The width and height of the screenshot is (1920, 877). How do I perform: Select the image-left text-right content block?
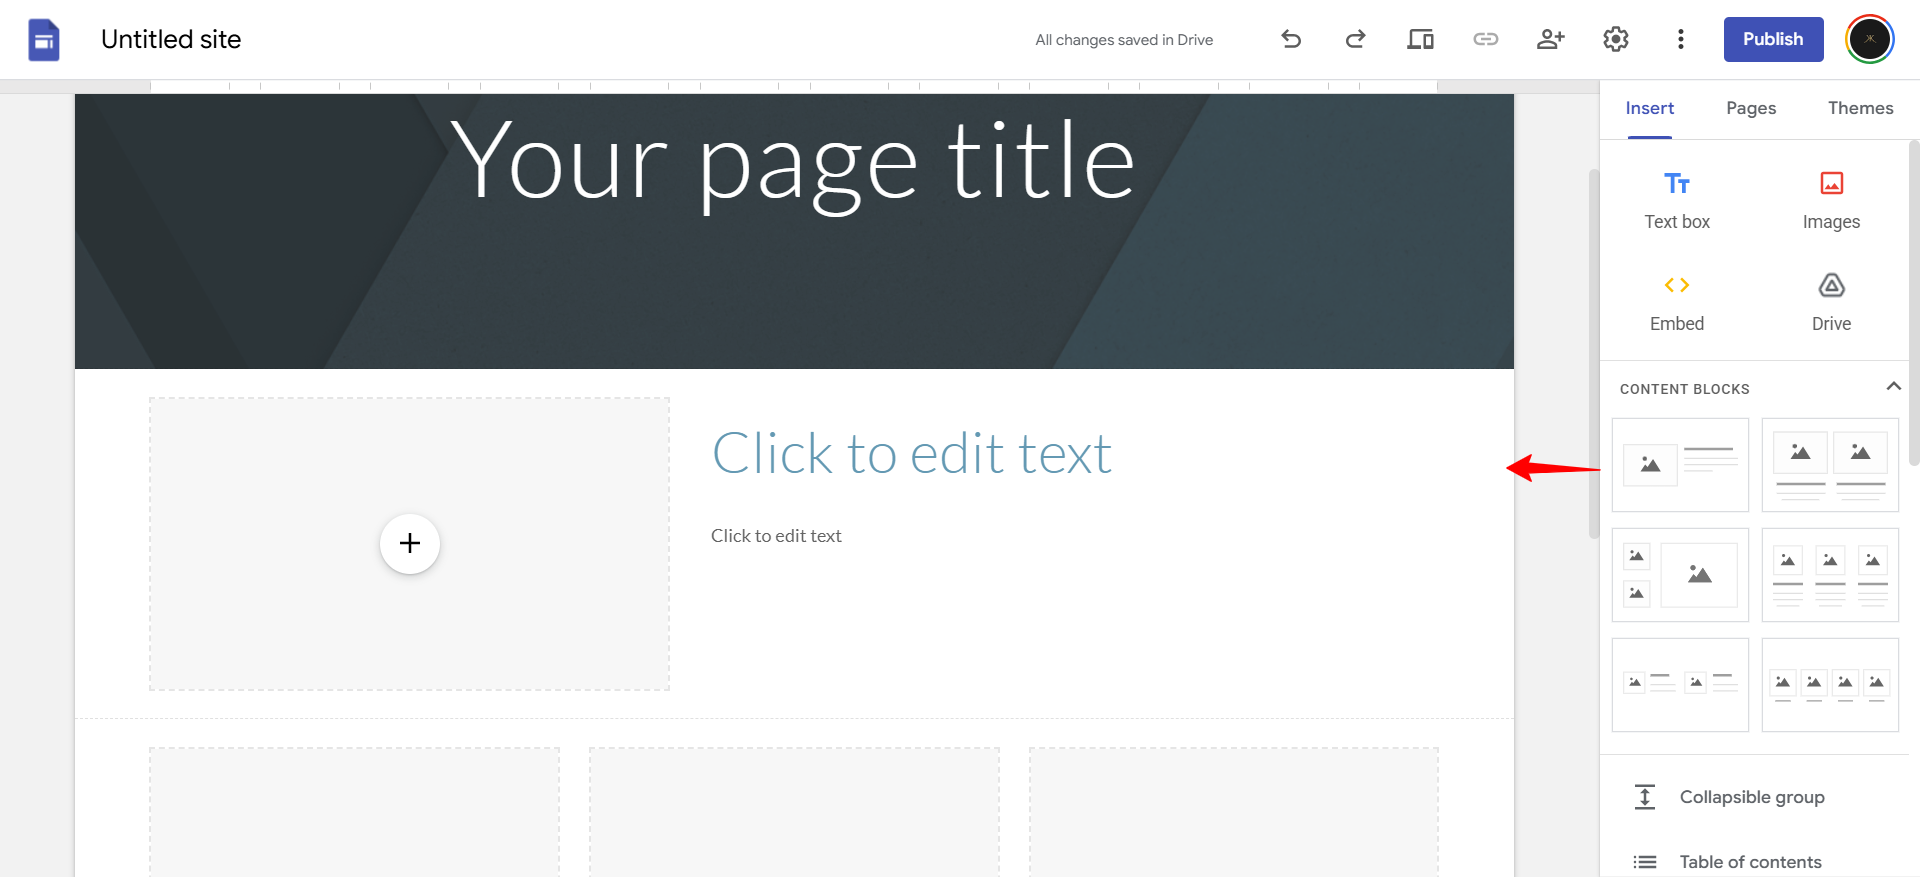1680,465
